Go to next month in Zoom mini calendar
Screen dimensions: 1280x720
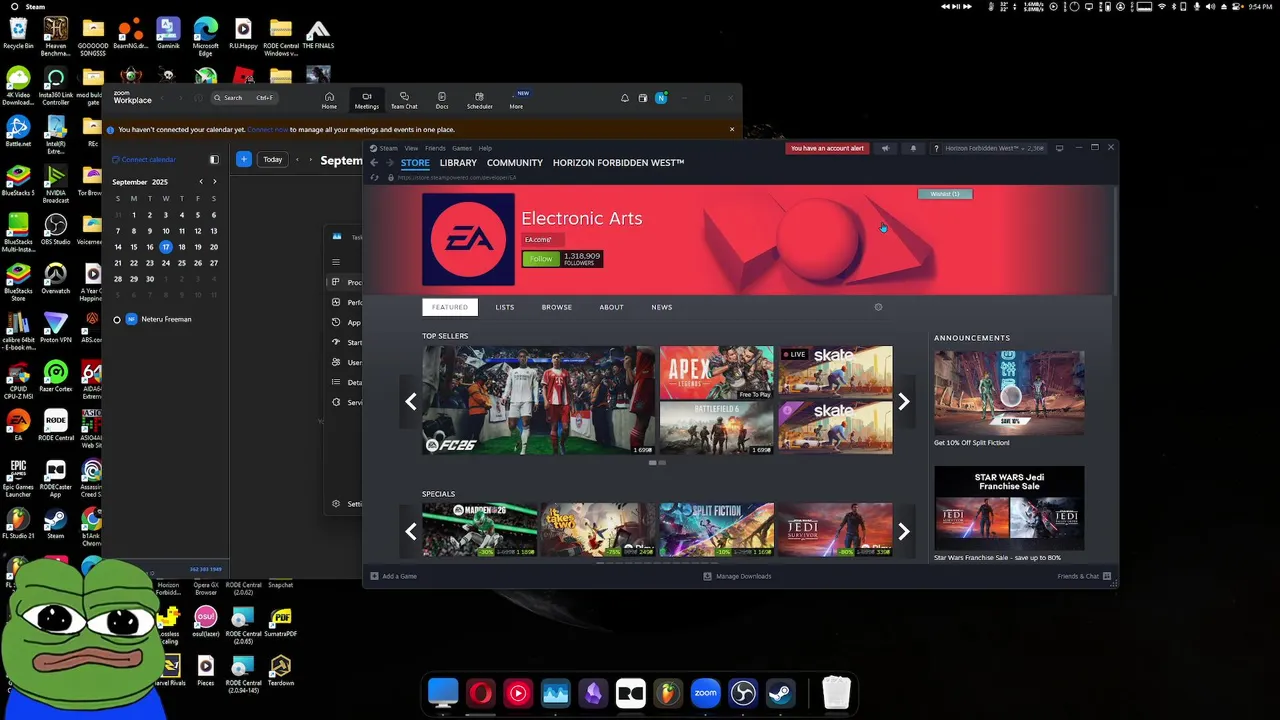pos(214,182)
